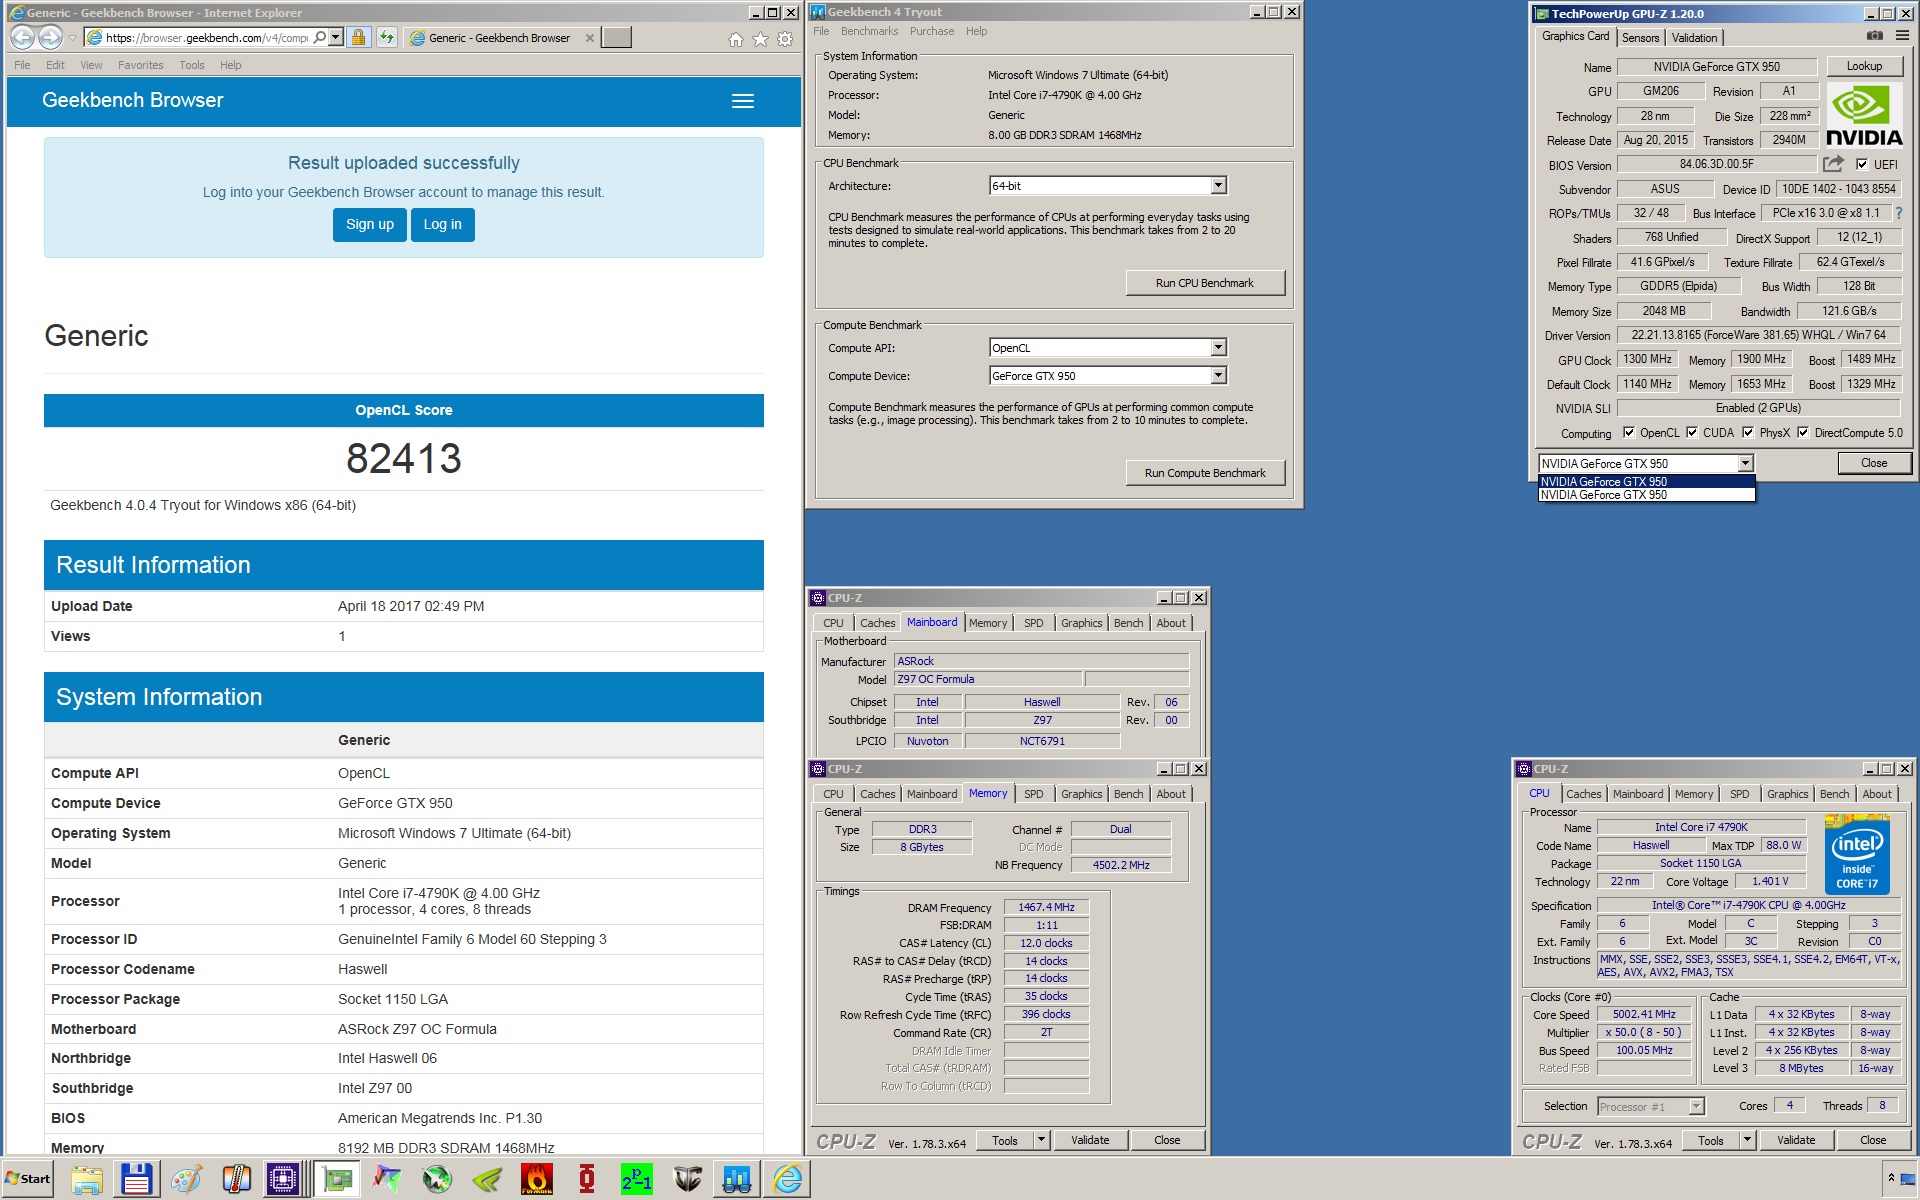Launch FurMark from the taskbar
Image resolution: width=1920 pixels, height=1200 pixels.
point(537,1180)
